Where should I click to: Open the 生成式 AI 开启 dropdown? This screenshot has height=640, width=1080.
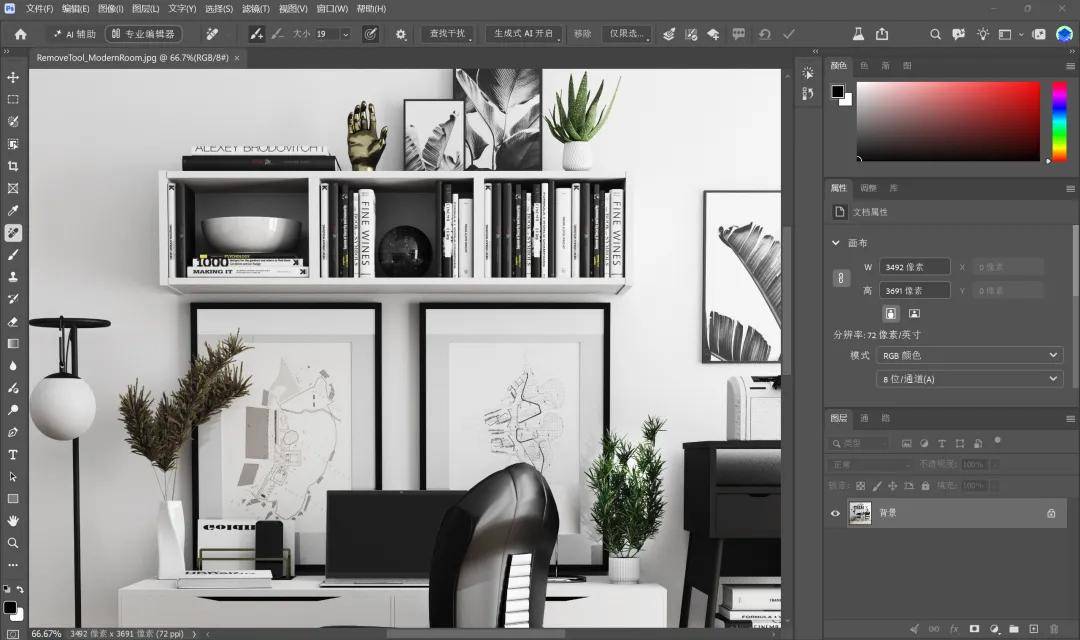point(524,34)
